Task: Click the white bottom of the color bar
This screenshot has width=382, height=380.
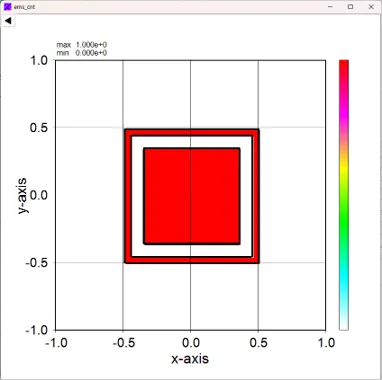Action: 344,324
